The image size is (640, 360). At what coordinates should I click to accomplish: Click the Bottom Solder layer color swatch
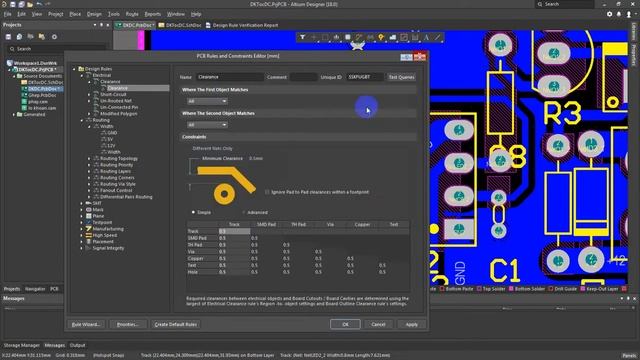[511, 289]
